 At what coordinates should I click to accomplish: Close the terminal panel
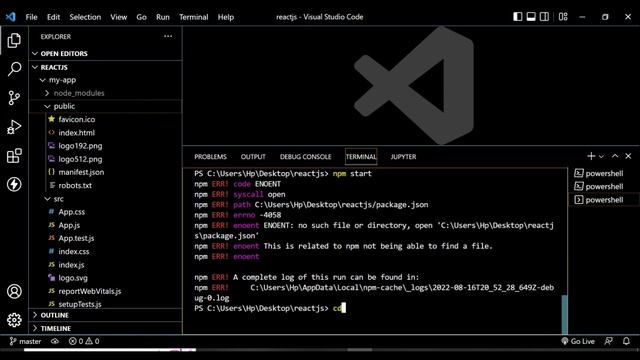pyautogui.click(x=628, y=156)
